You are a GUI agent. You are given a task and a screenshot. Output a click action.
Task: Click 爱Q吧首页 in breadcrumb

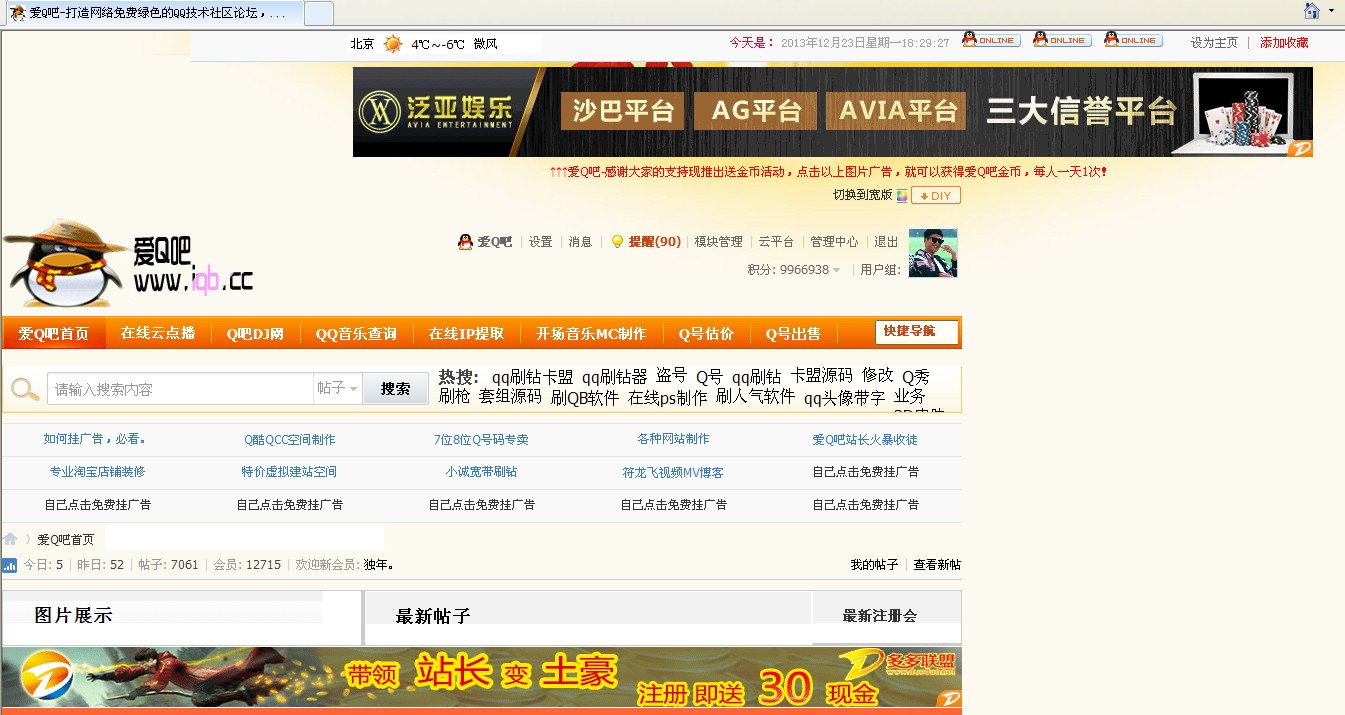click(66, 539)
